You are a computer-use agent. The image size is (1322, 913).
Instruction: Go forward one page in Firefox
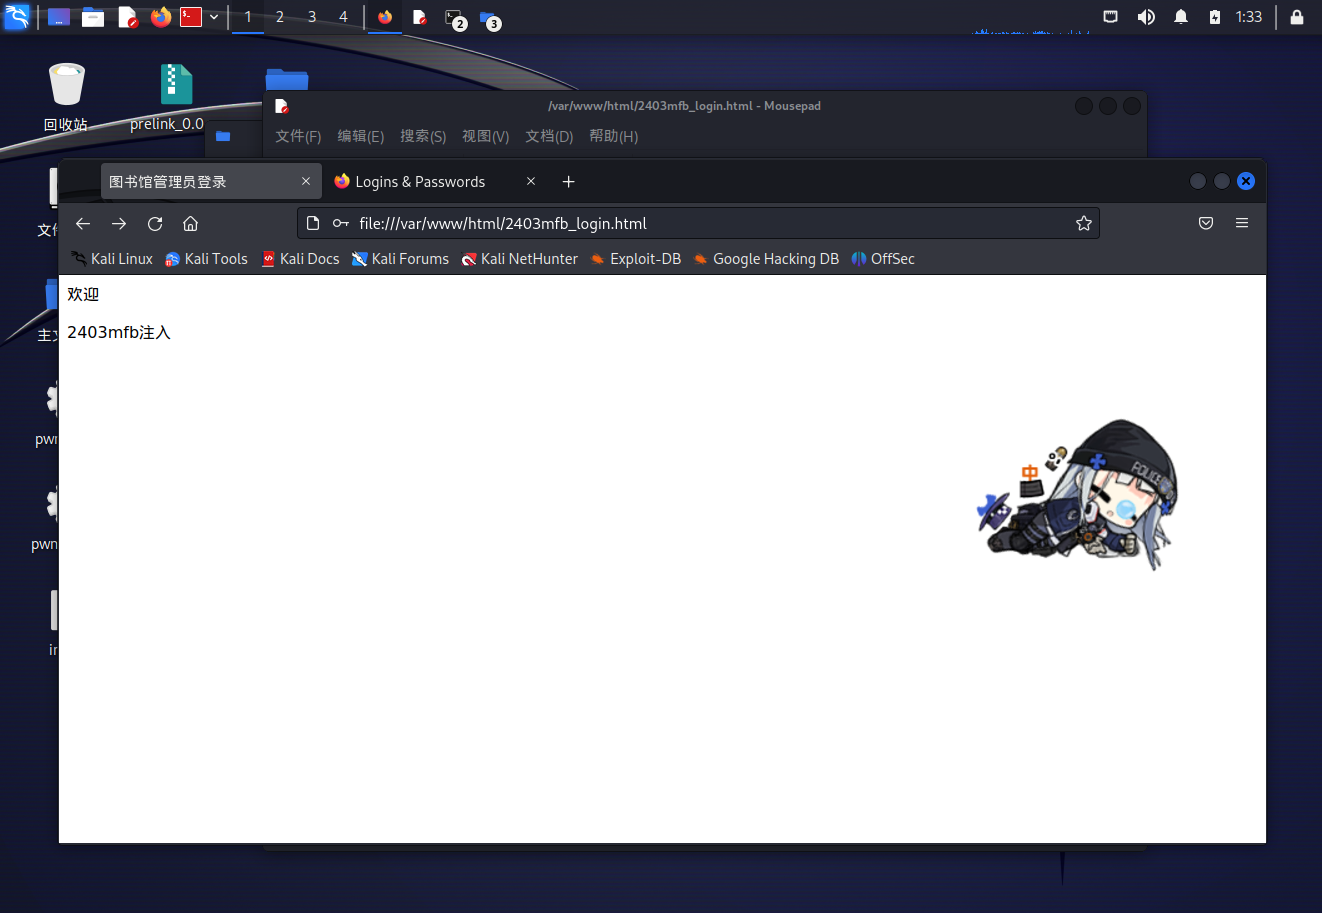119,223
